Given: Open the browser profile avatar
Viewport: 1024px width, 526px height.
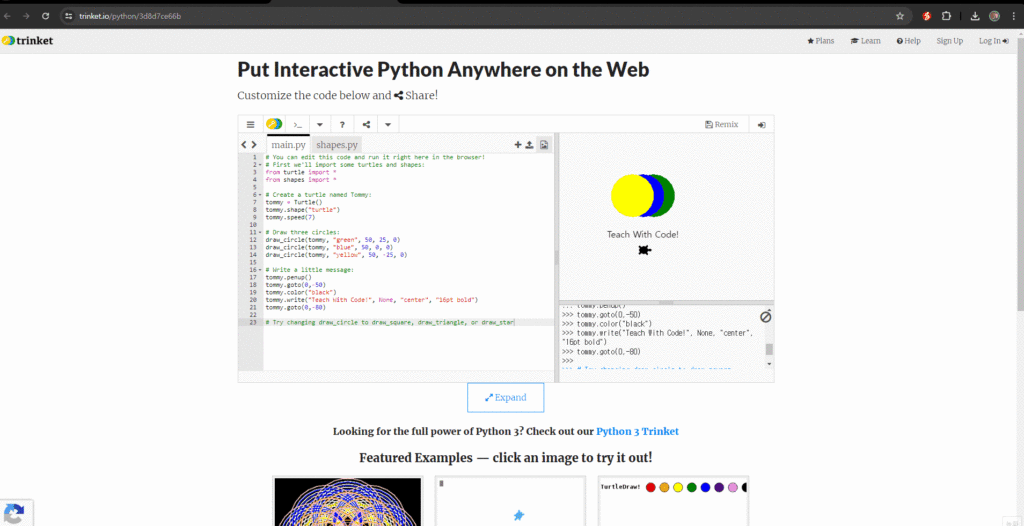Looking at the screenshot, I should pyautogui.click(x=994, y=16).
